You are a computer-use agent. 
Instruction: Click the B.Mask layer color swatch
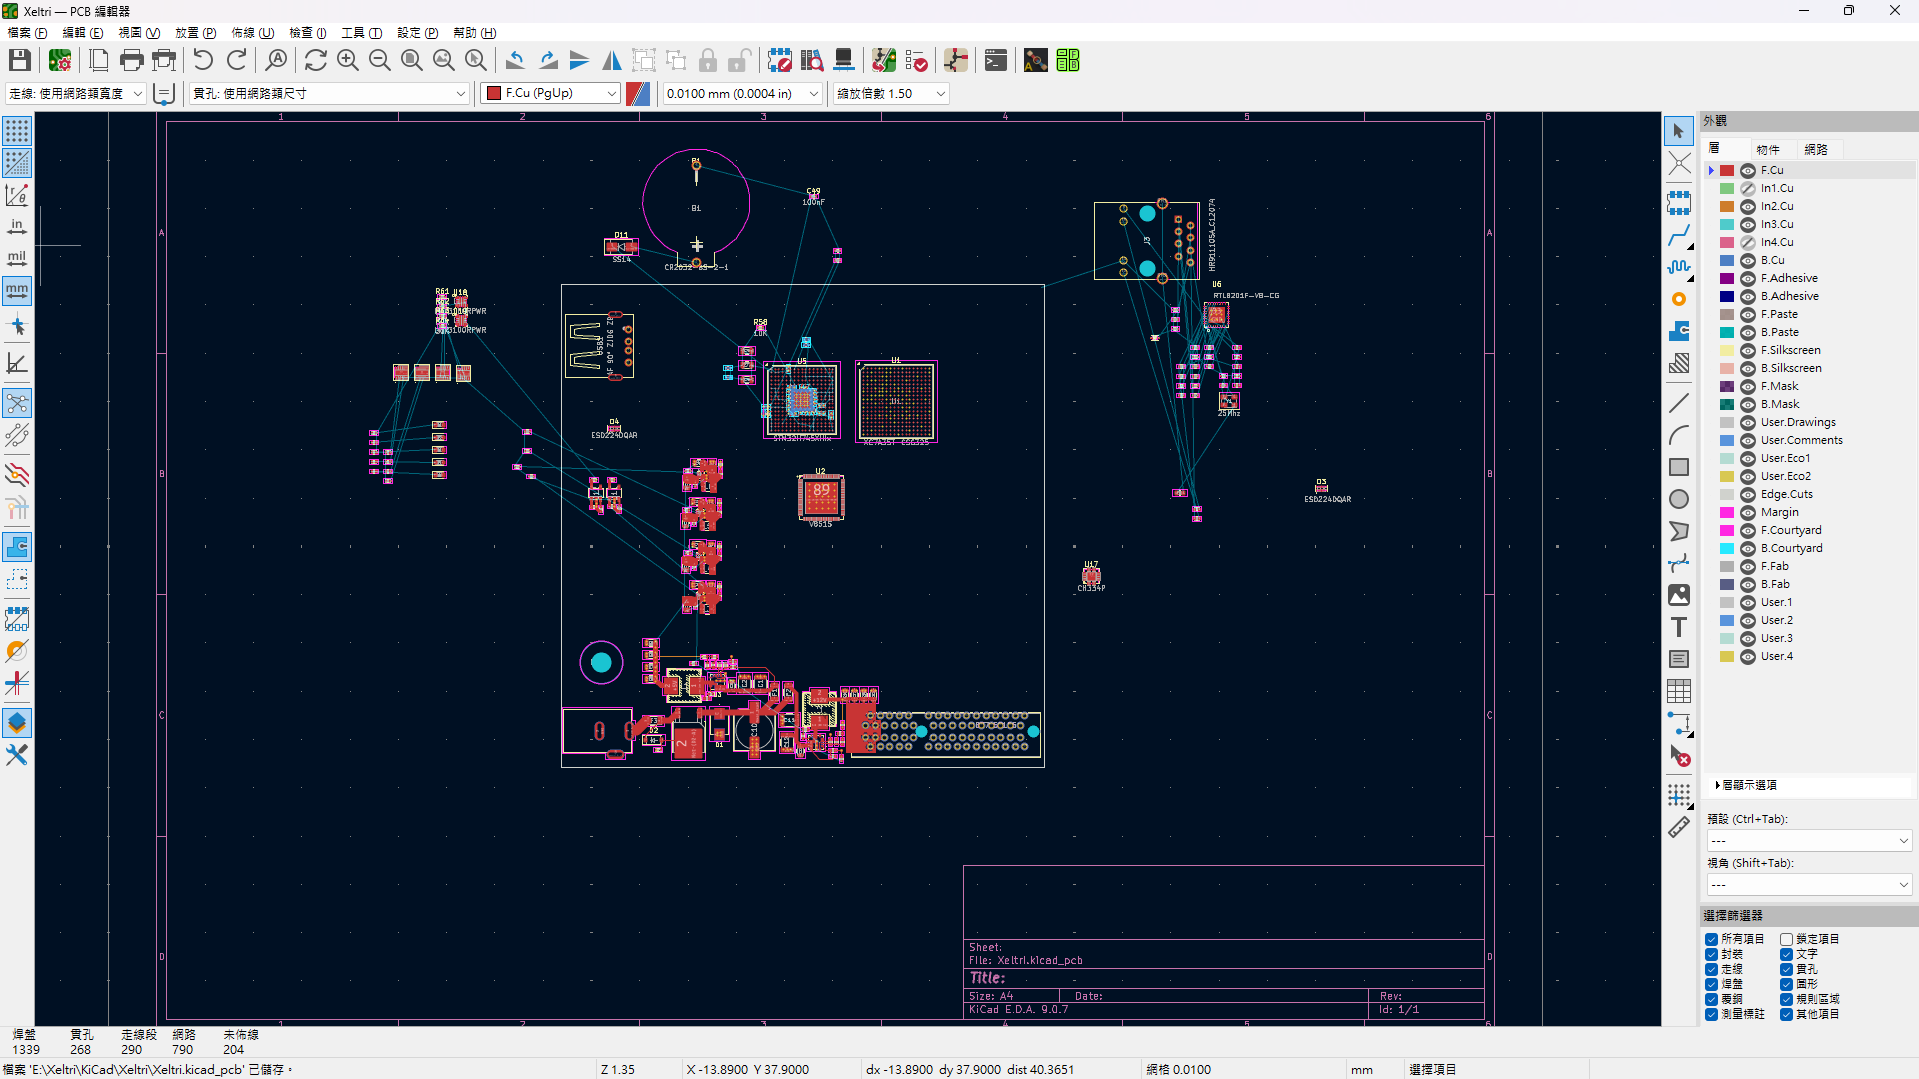click(x=1727, y=405)
